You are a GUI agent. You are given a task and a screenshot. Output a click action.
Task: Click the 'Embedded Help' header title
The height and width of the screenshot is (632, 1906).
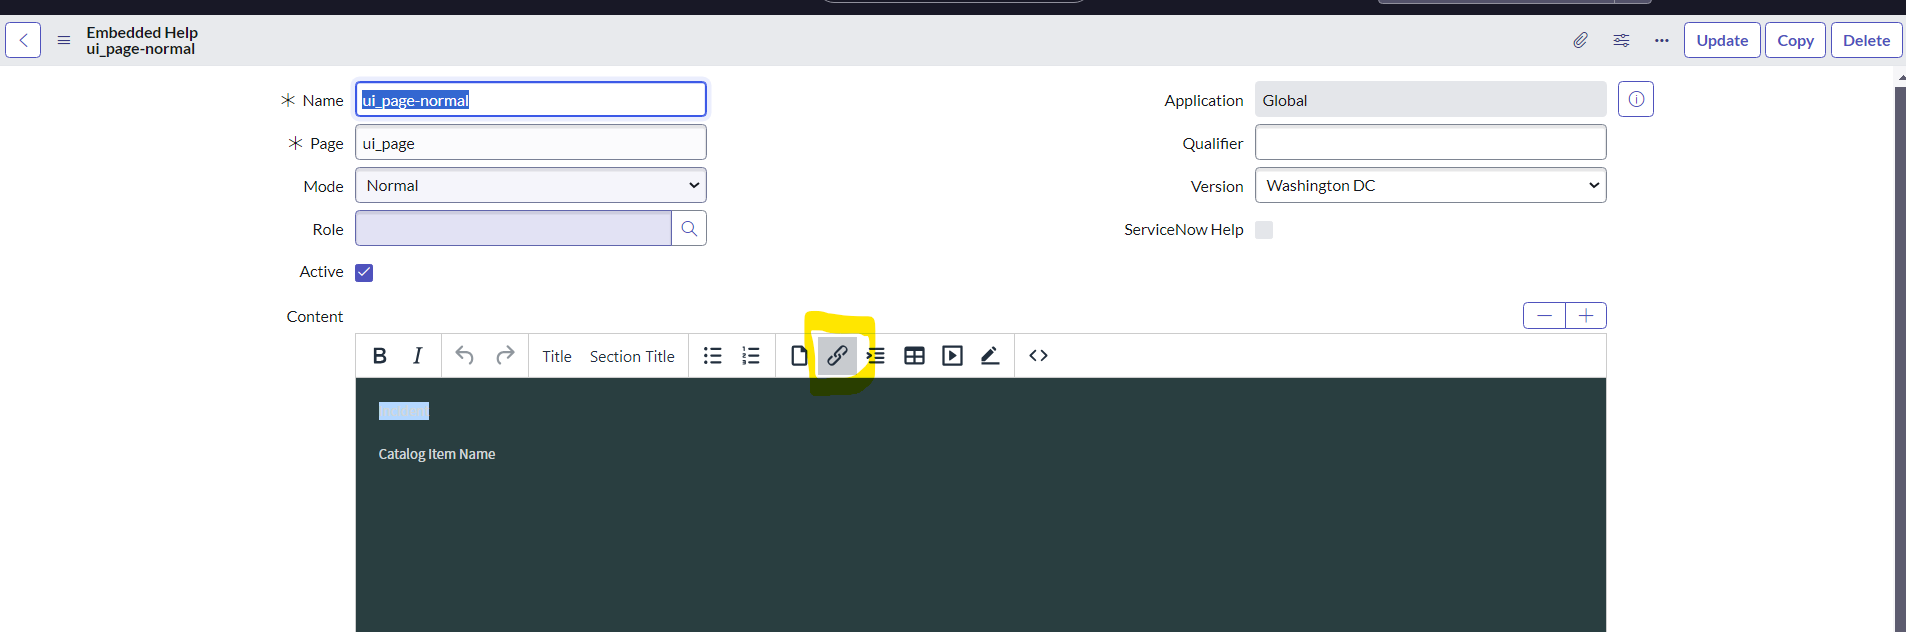click(142, 32)
